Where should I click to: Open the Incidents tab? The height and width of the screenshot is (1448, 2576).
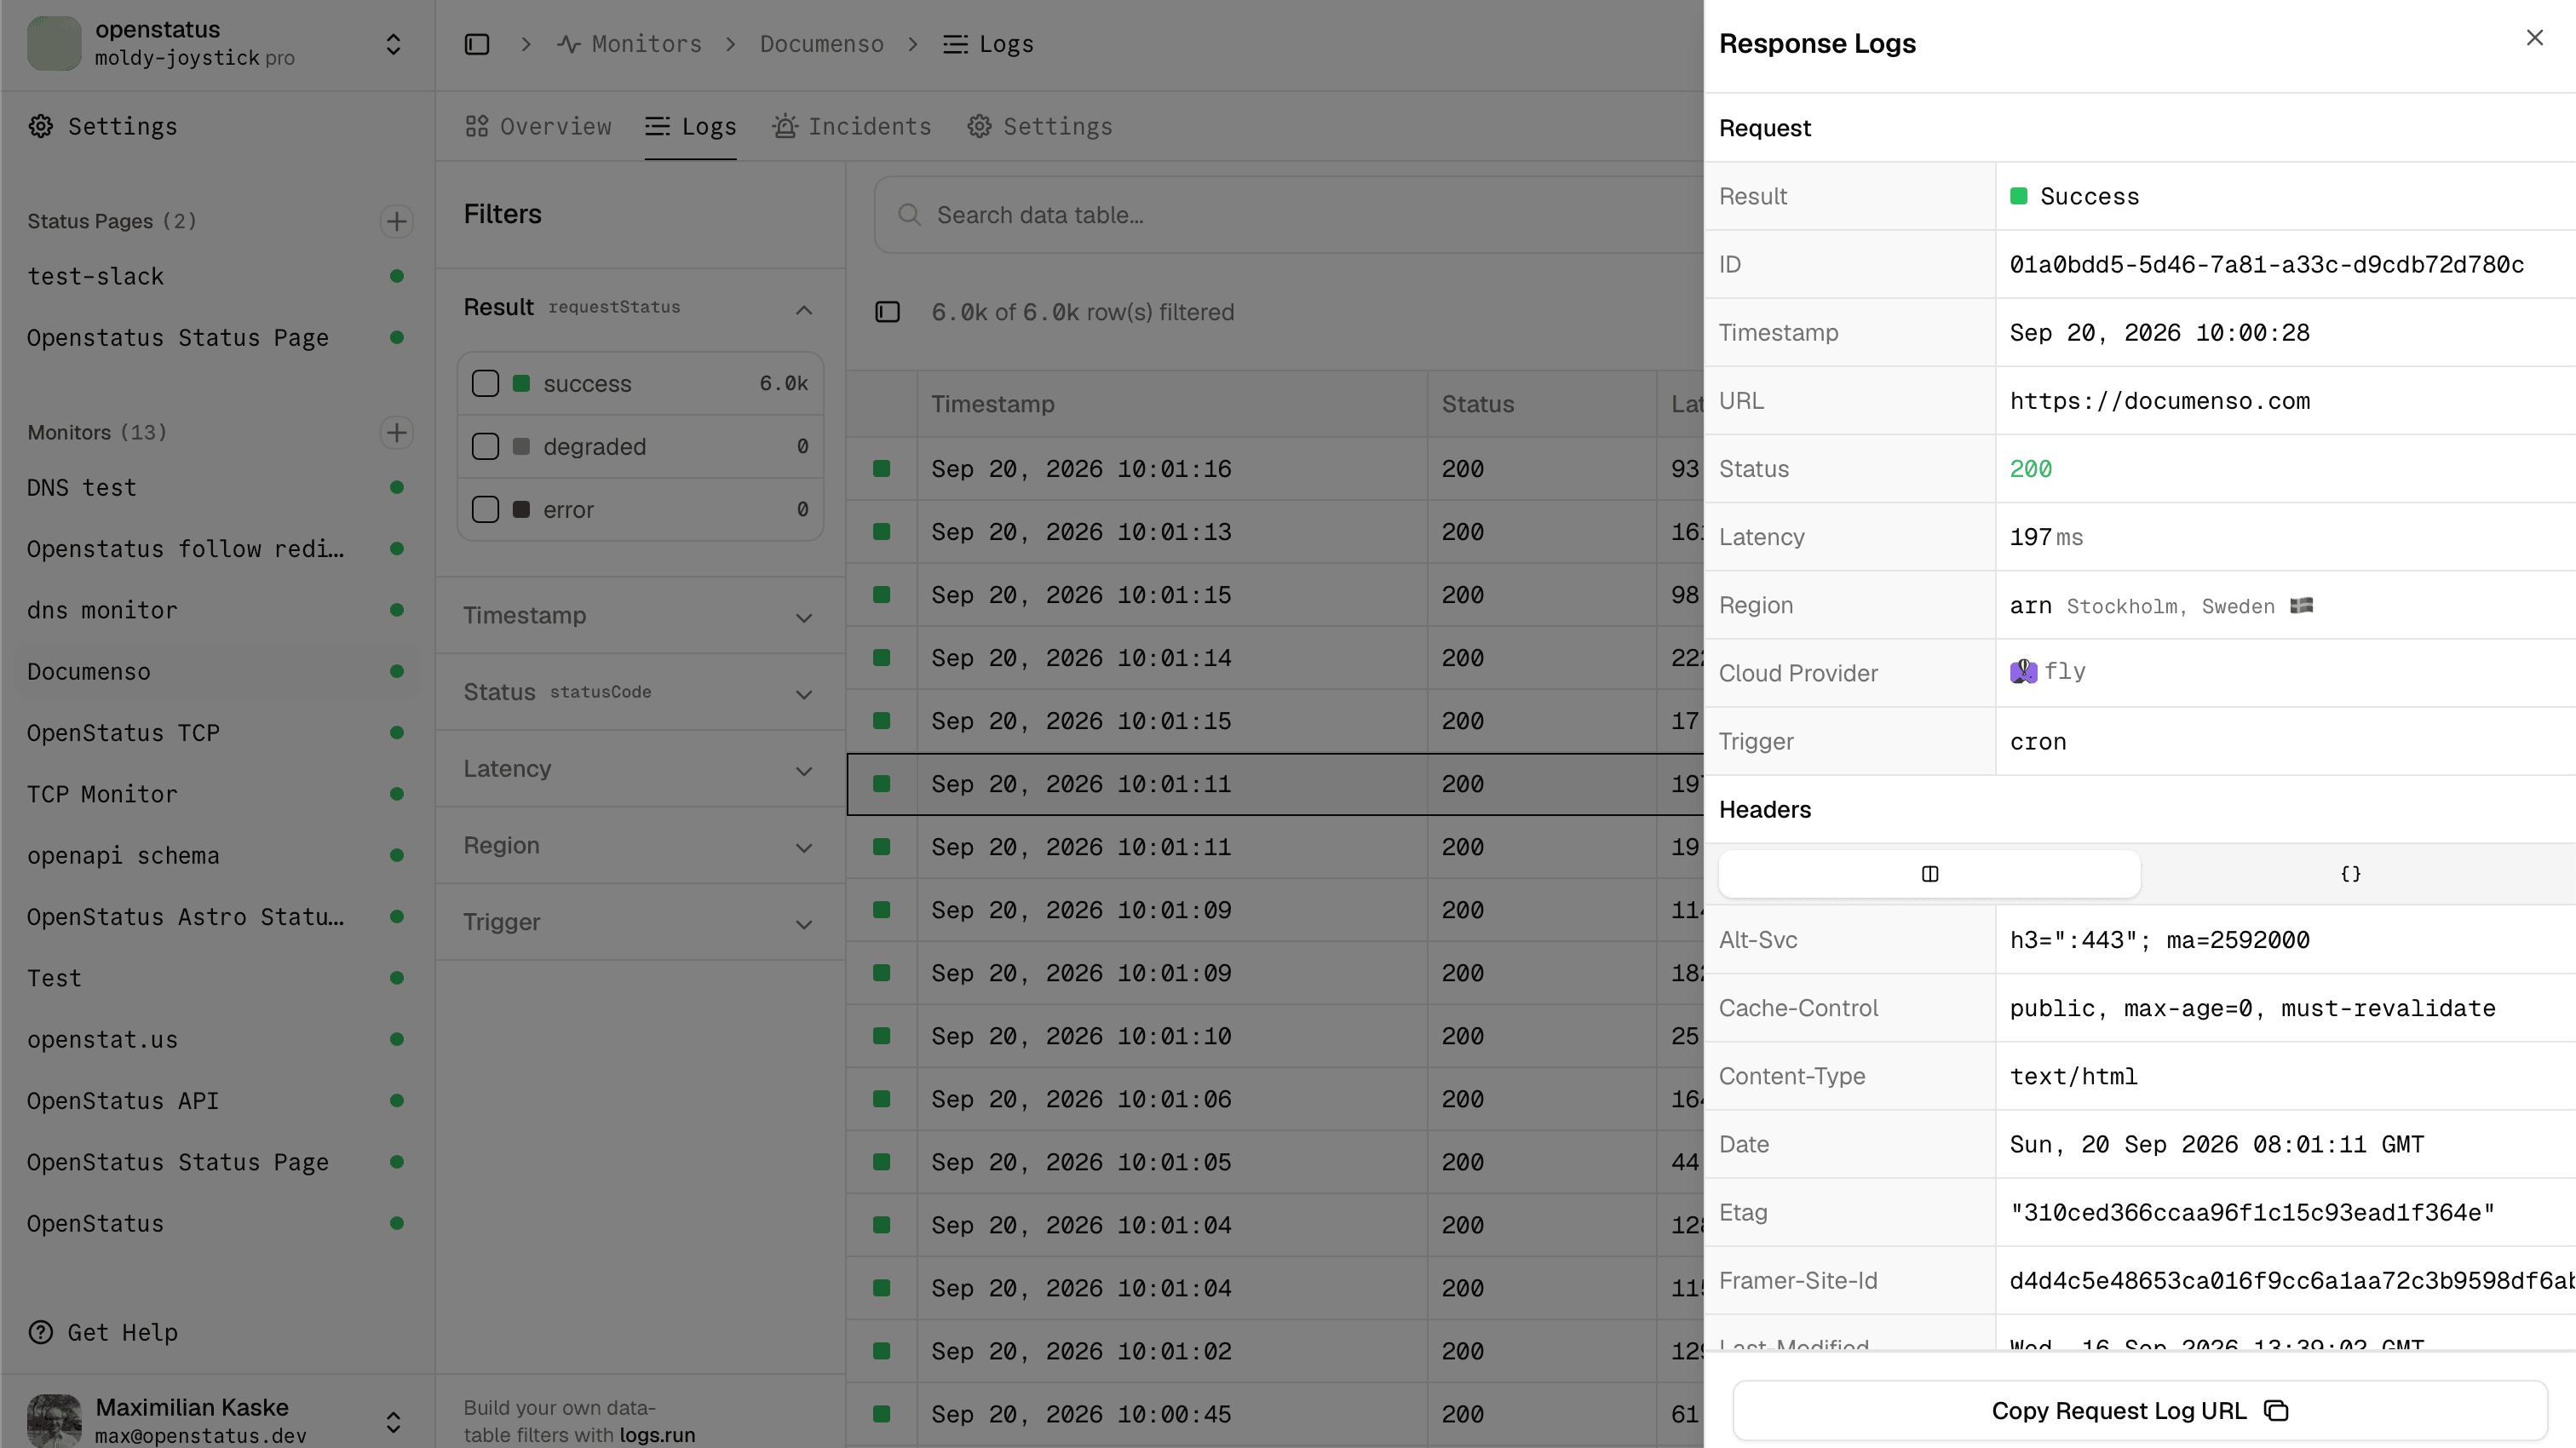tap(852, 126)
